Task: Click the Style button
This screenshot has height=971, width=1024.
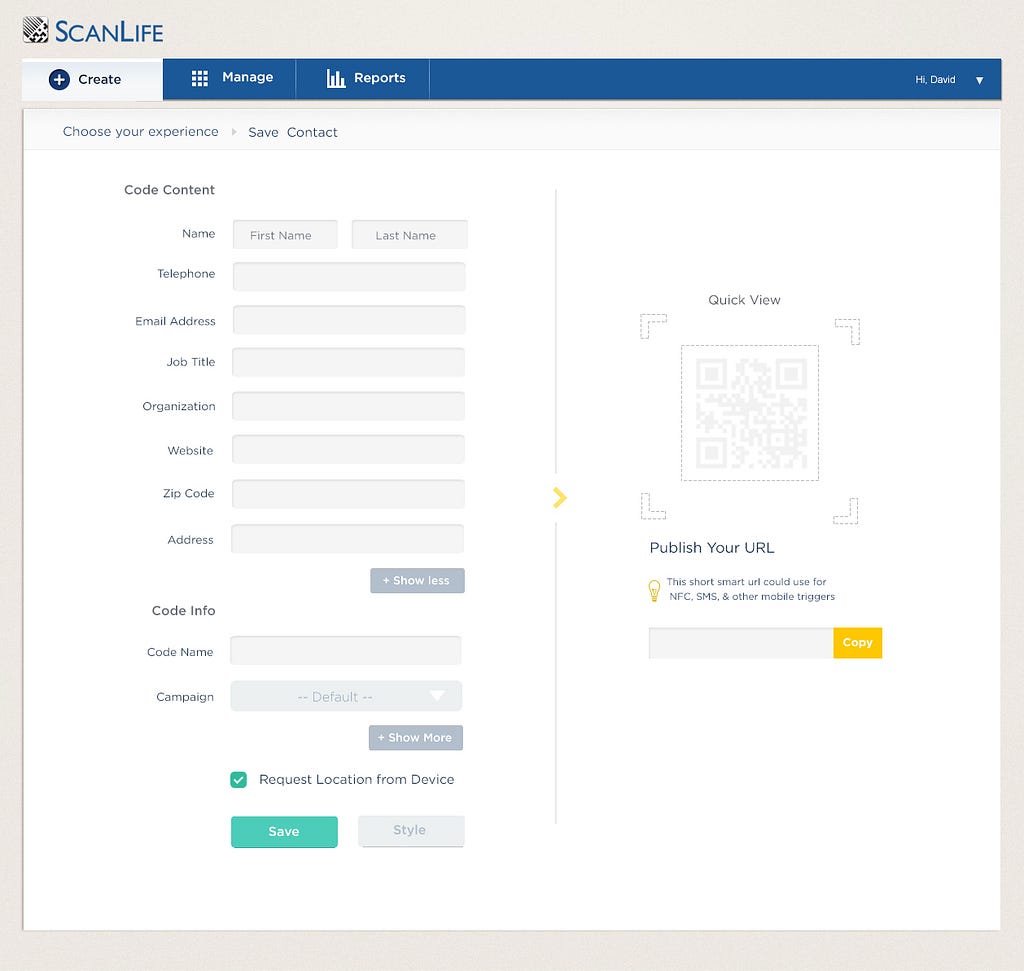Action: (x=411, y=831)
